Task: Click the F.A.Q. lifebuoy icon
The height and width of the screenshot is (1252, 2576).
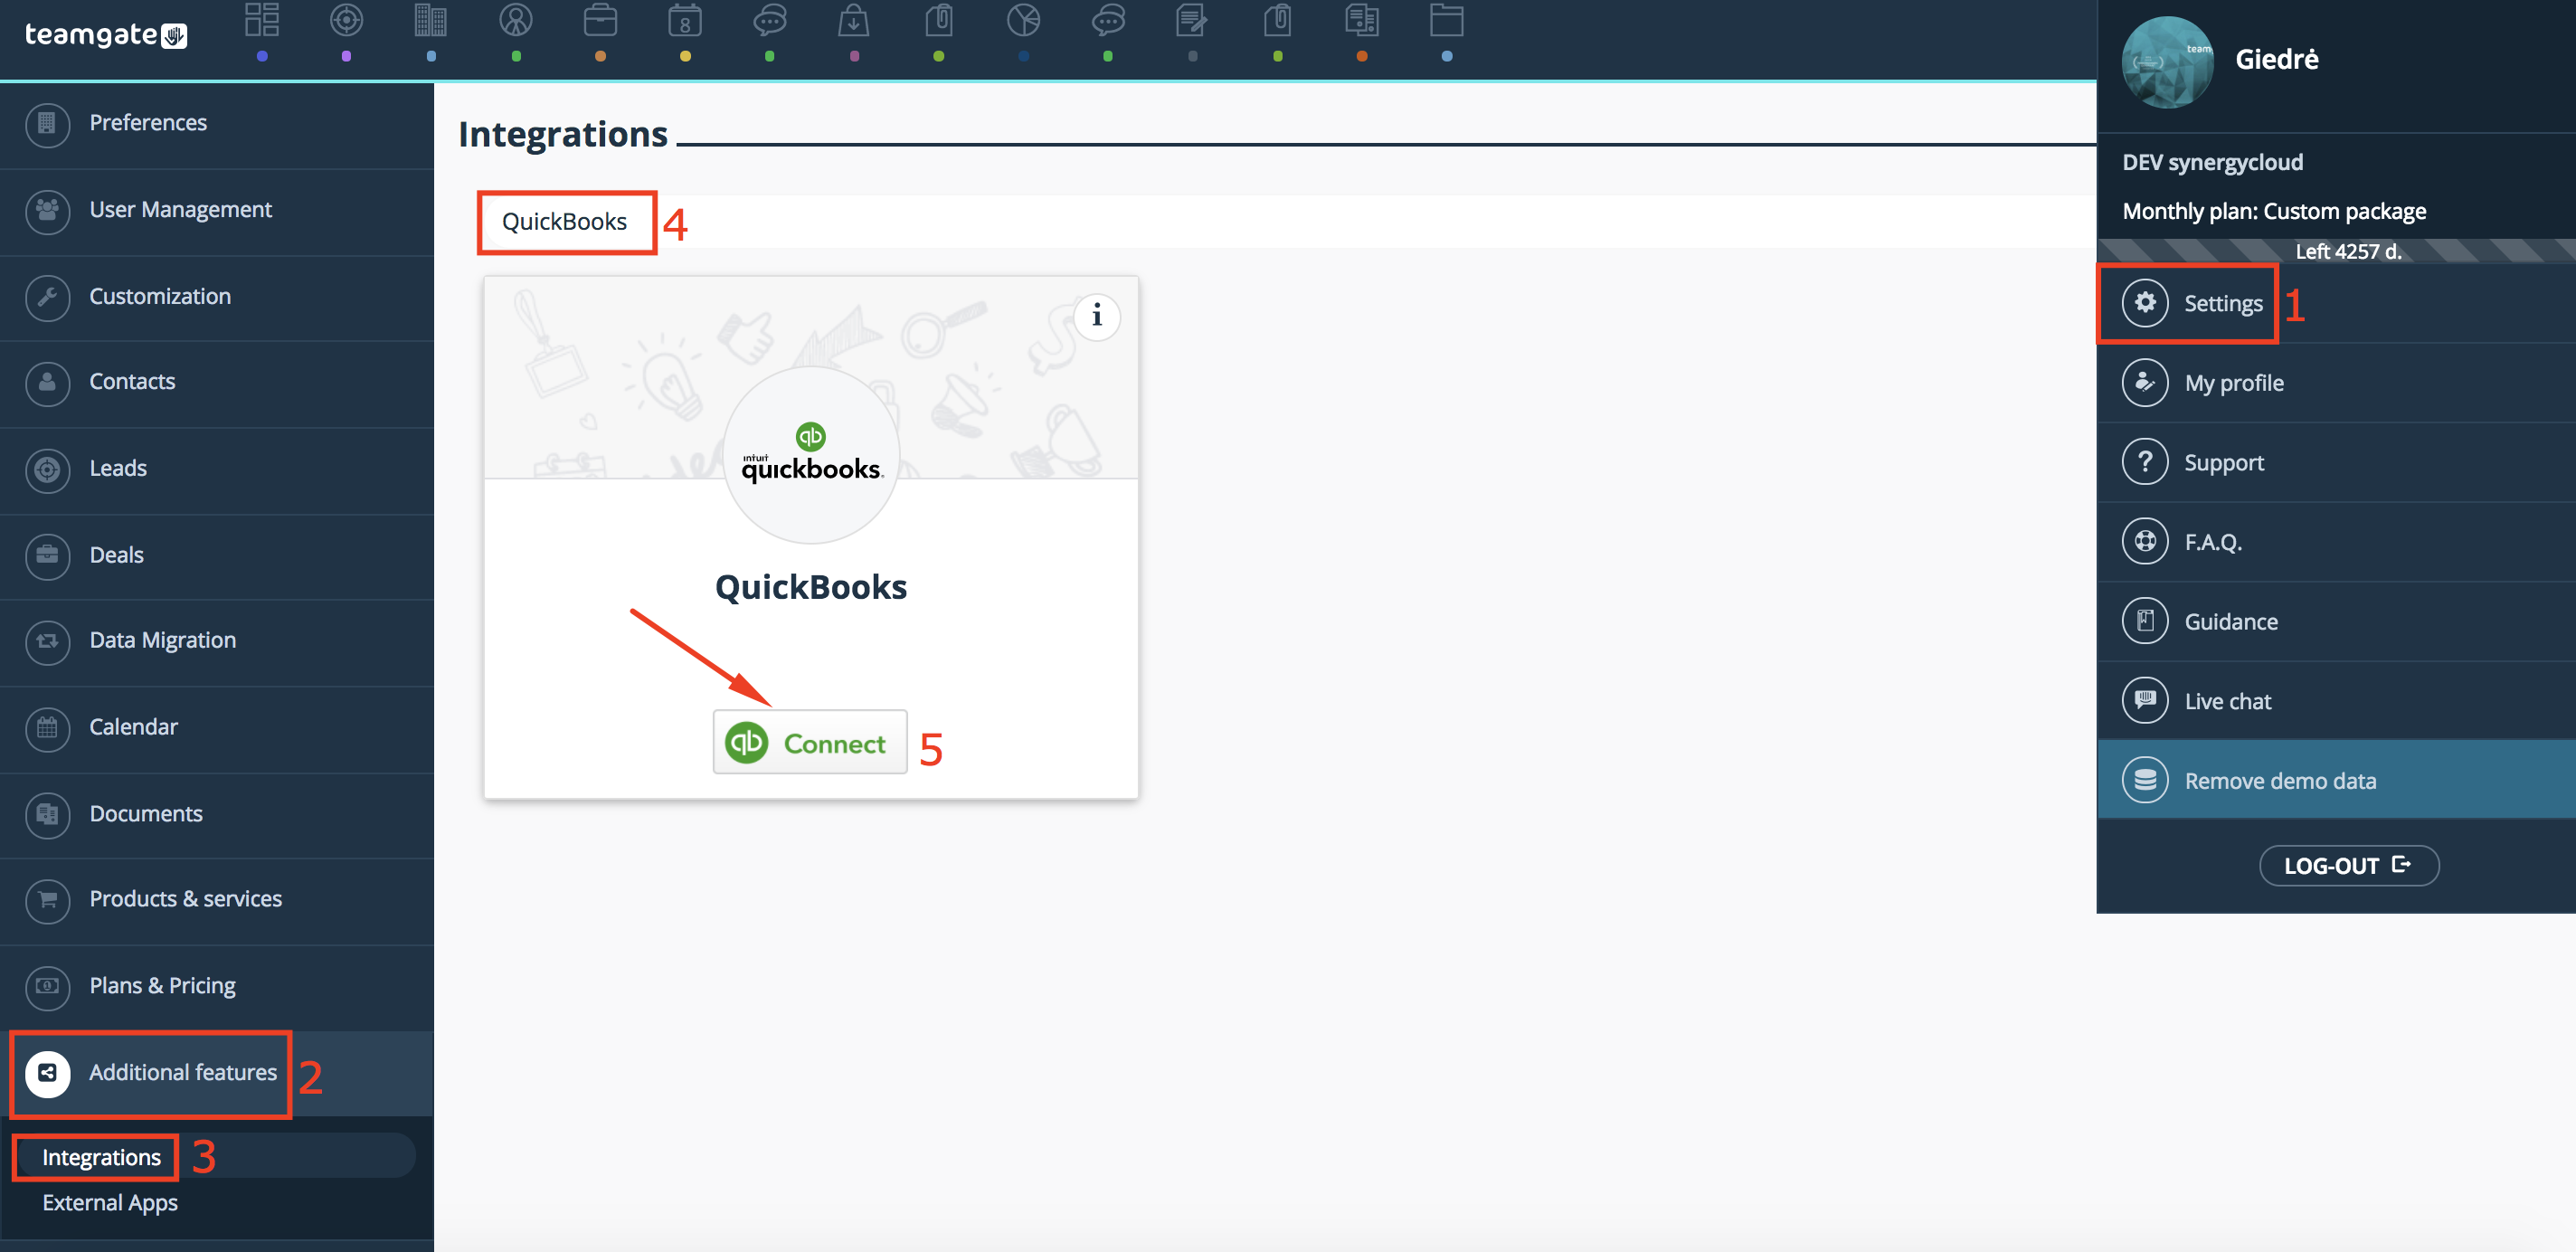Action: point(2145,542)
